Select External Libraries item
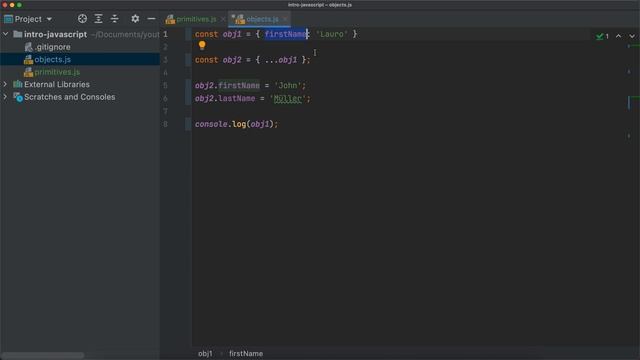 [57, 84]
